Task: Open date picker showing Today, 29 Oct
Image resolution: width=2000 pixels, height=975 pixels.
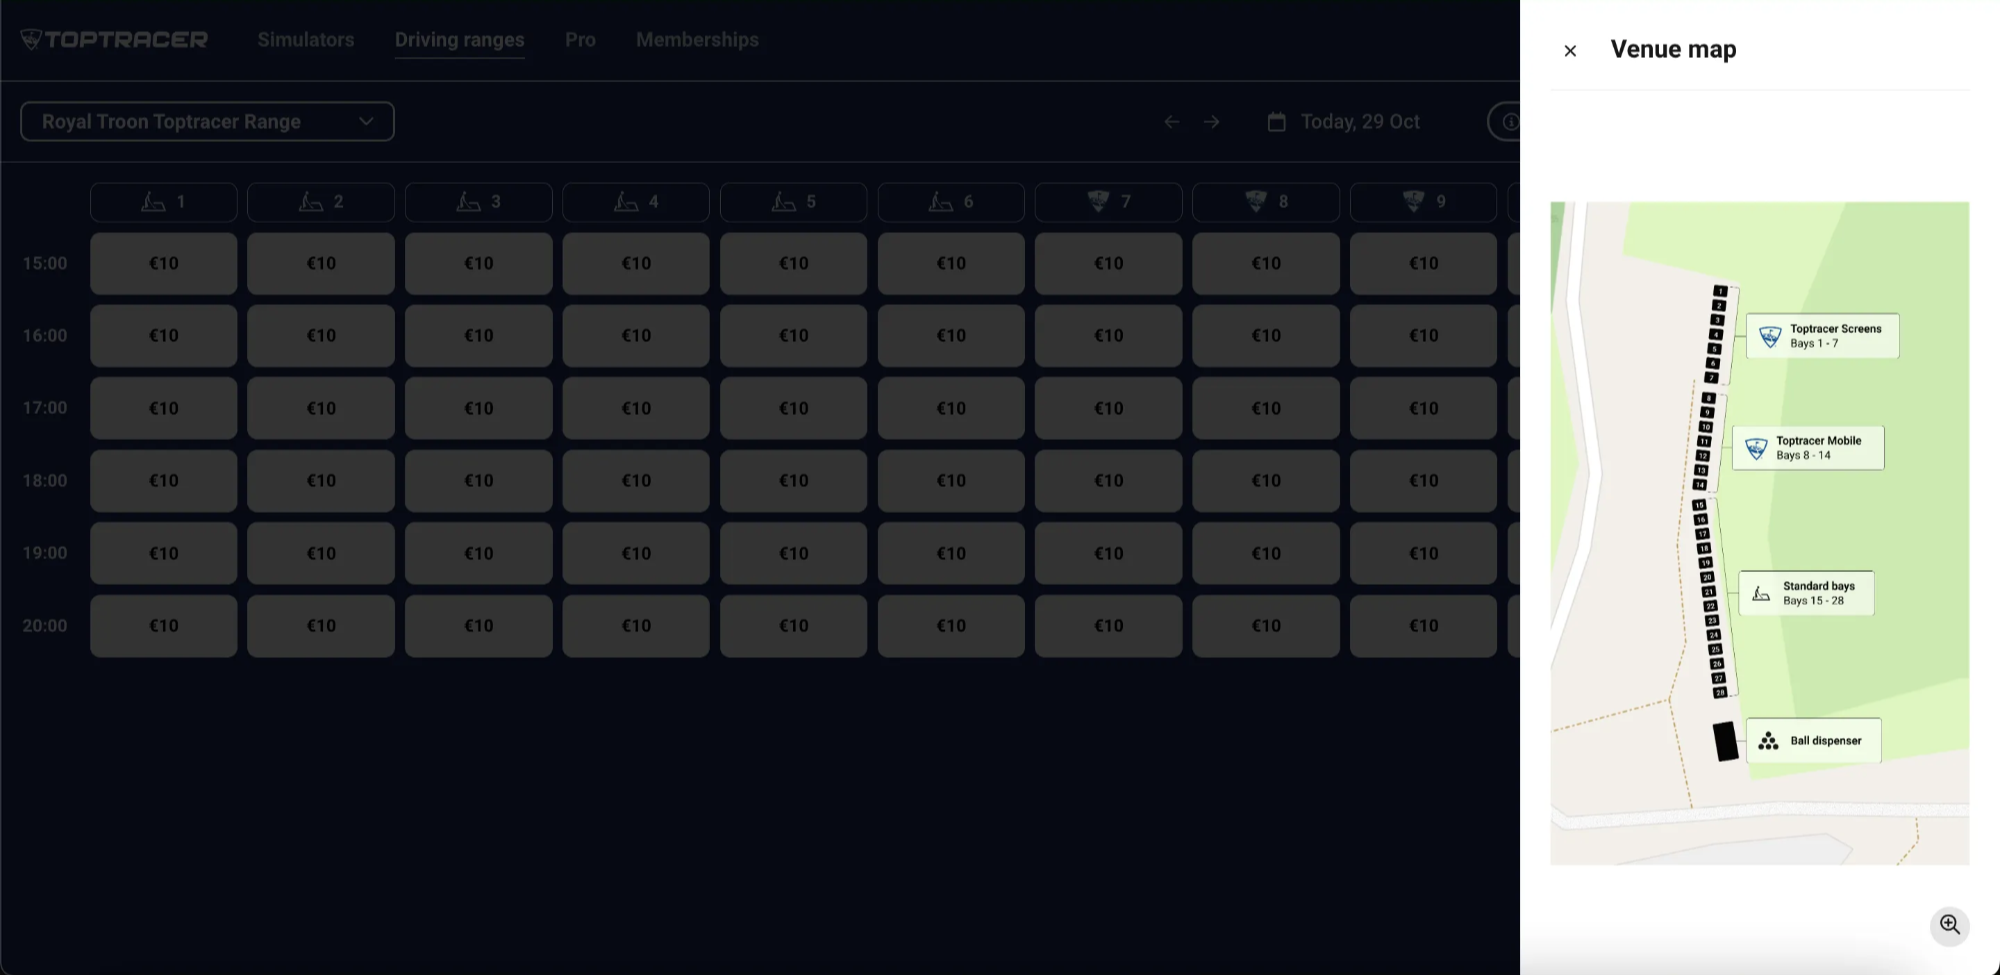Action: click(x=1343, y=122)
